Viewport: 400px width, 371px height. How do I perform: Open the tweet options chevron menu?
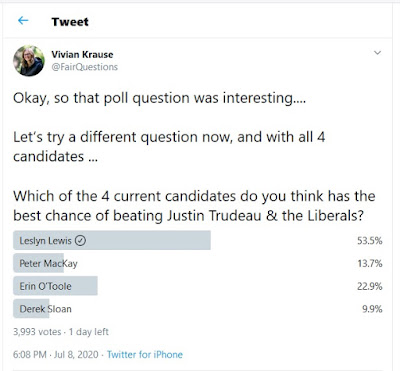point(377,53)
